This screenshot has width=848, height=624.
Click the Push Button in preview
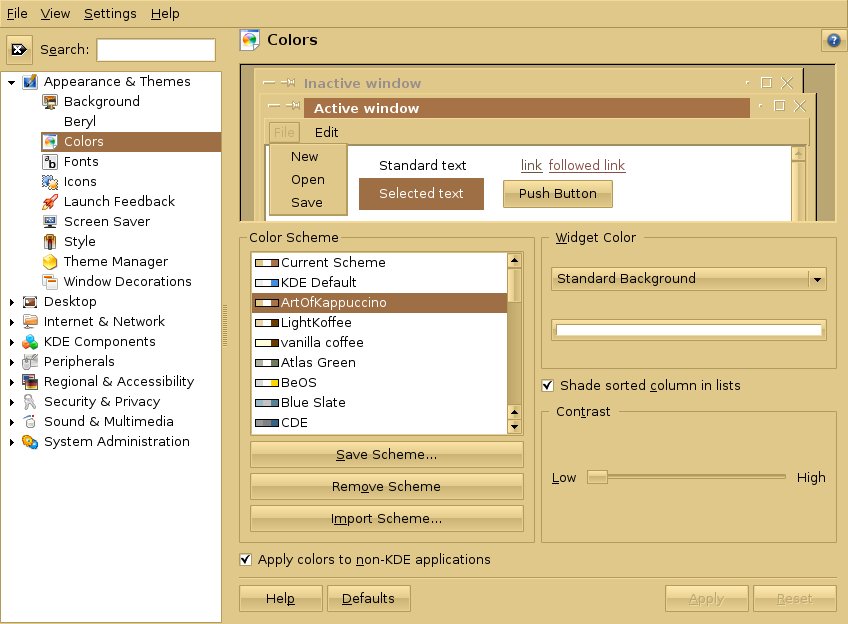click(558, 194)
